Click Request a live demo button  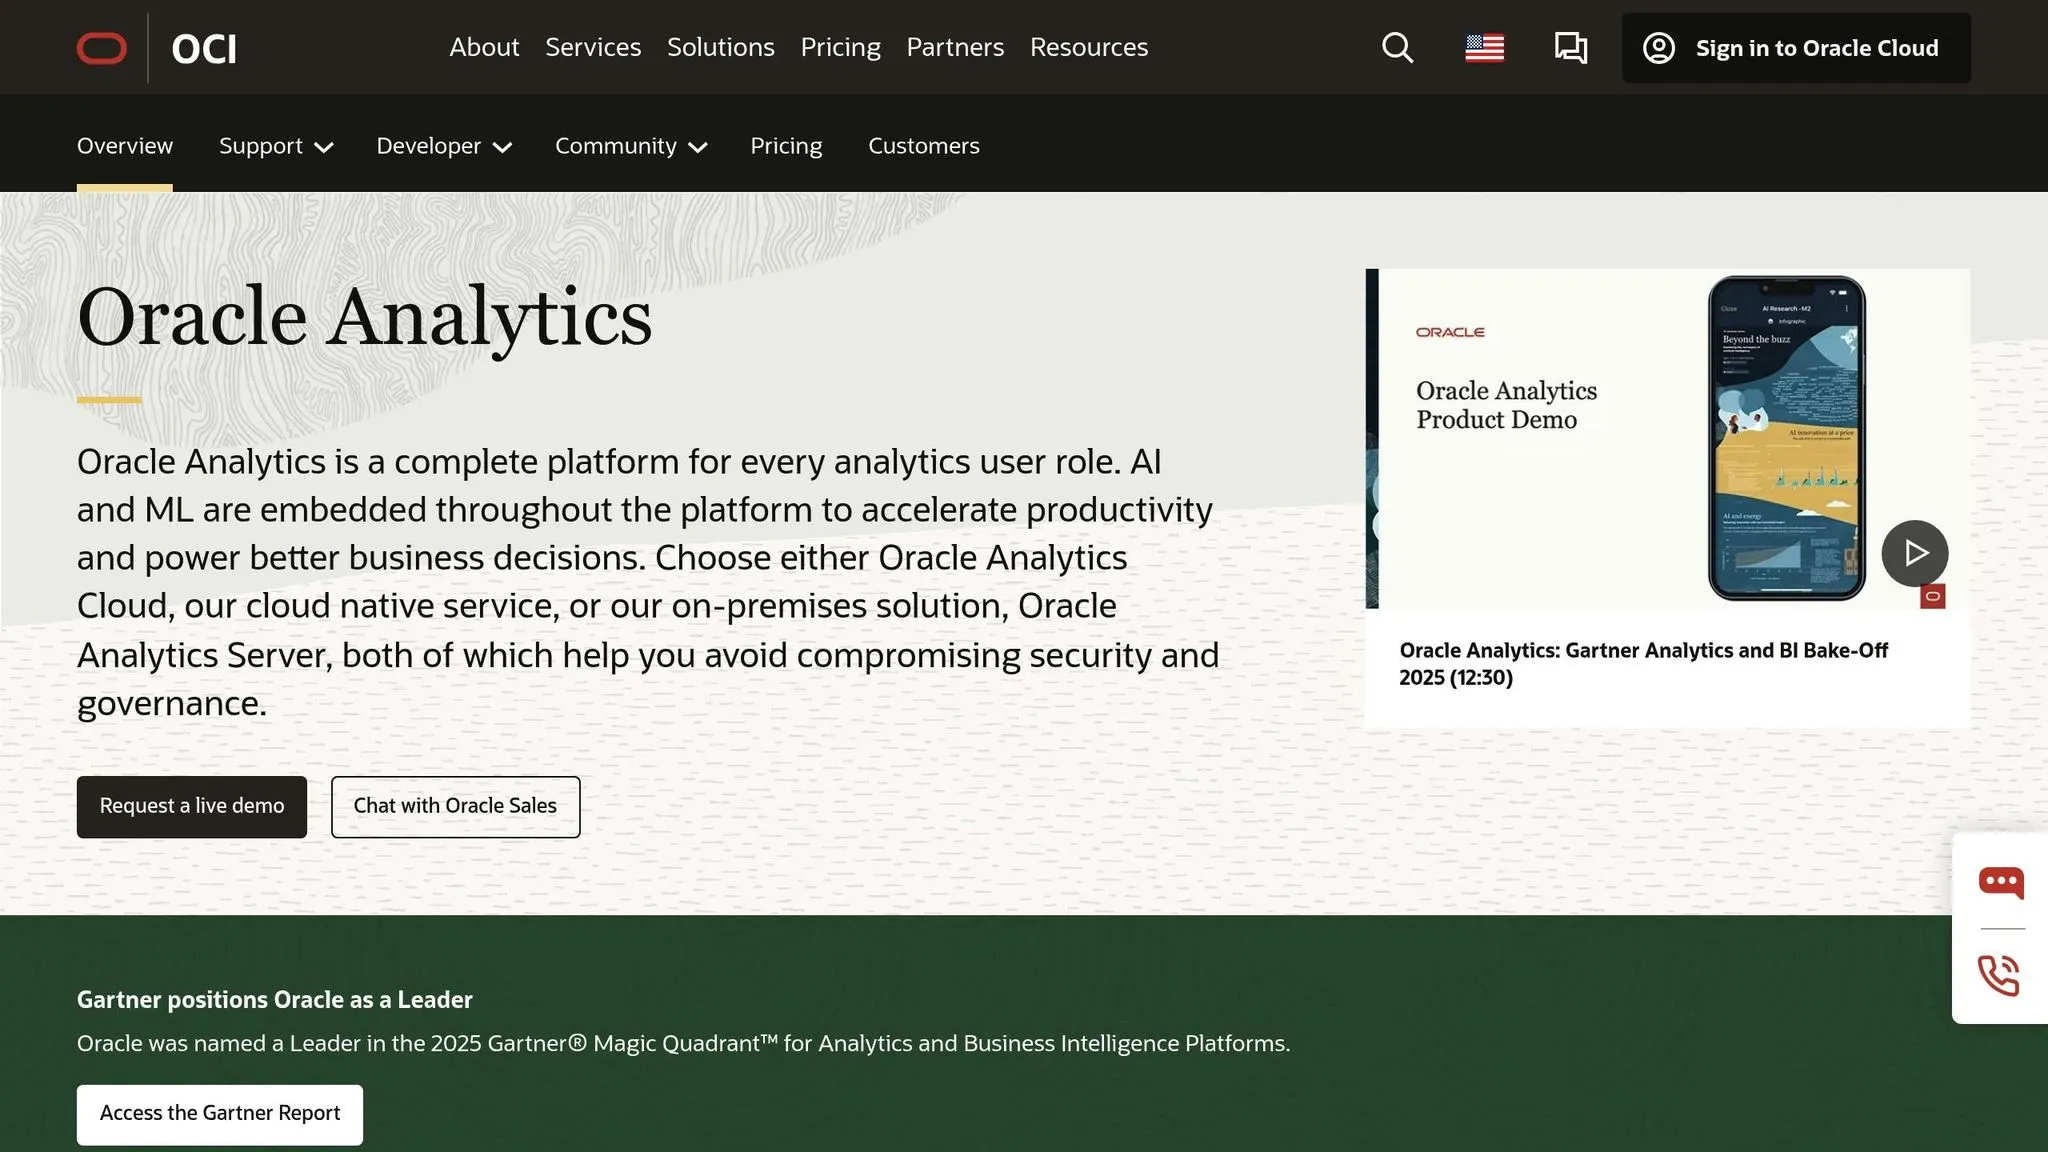(192, 806)
